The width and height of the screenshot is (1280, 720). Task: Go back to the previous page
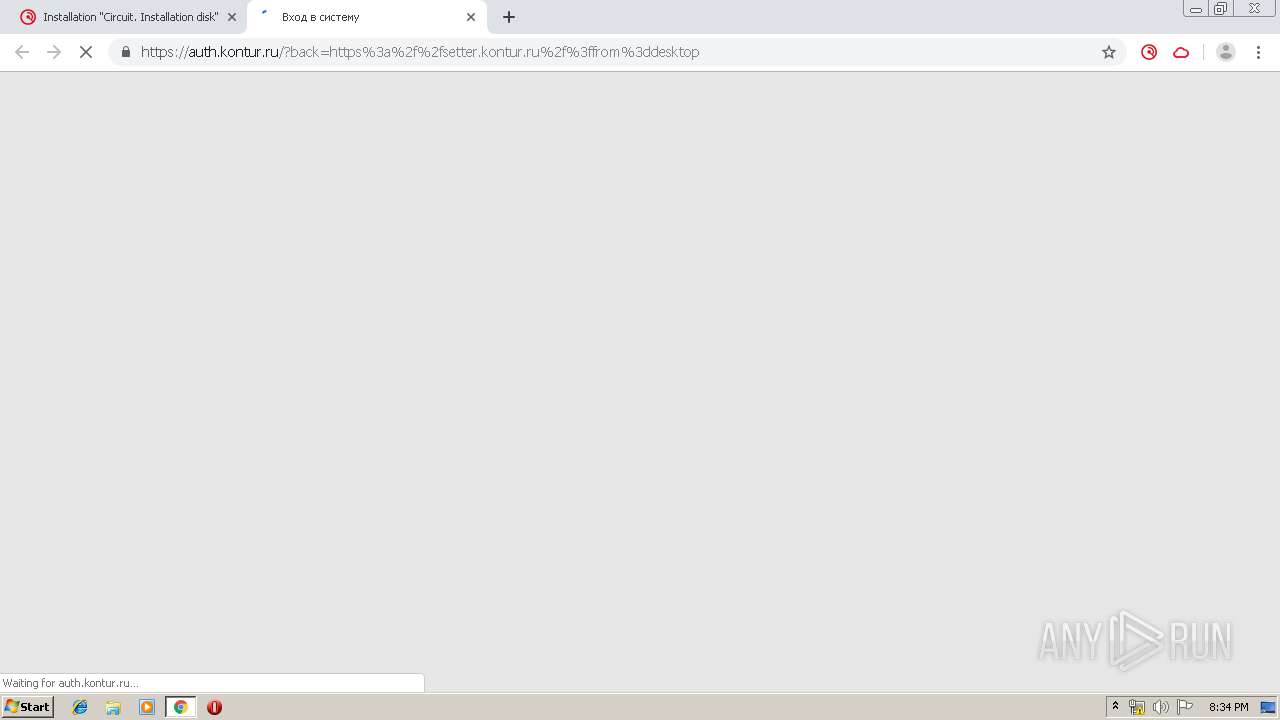pyautogui.click(x=22, y=52)
